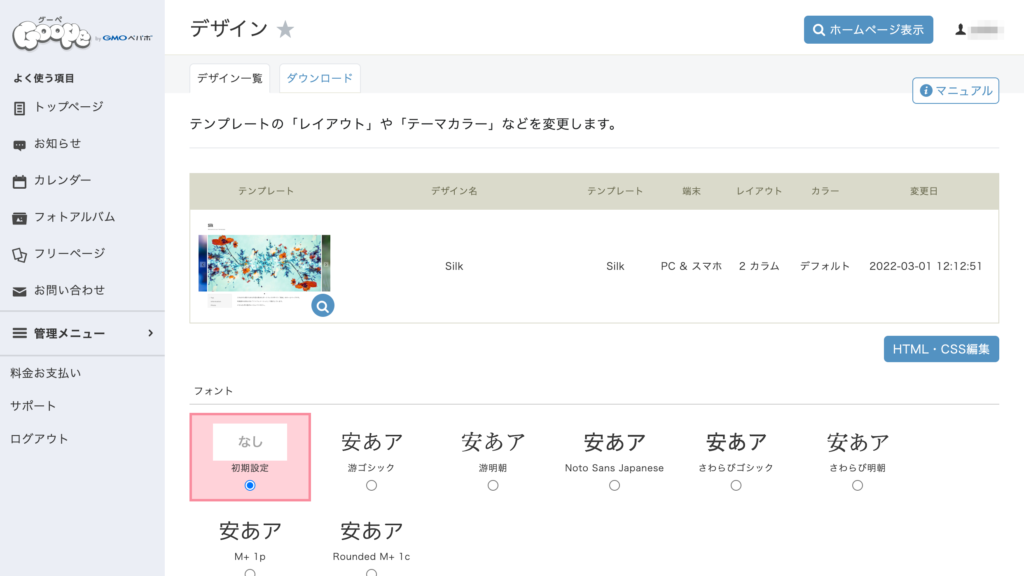Click the ホームページ表示 button
Viewport: 1024px width, 576px height.
tap(868, 30)
